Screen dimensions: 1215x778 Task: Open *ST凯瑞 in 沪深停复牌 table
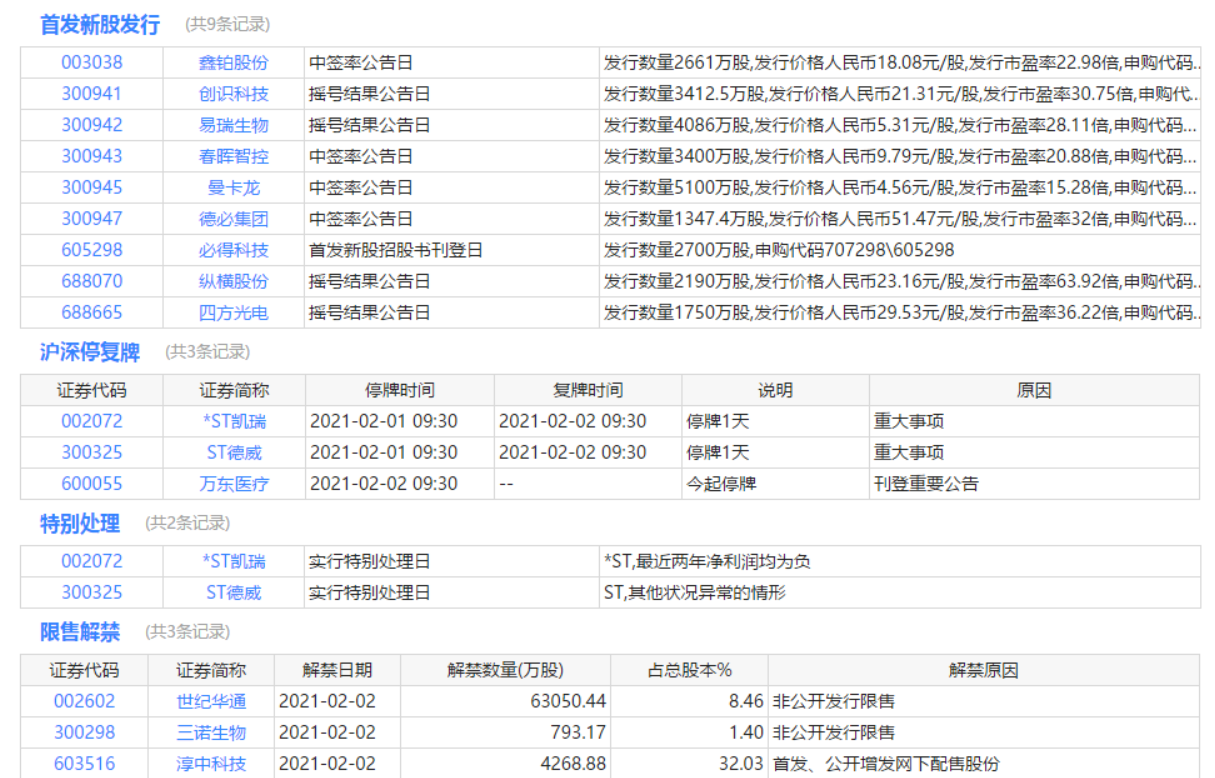235,421
